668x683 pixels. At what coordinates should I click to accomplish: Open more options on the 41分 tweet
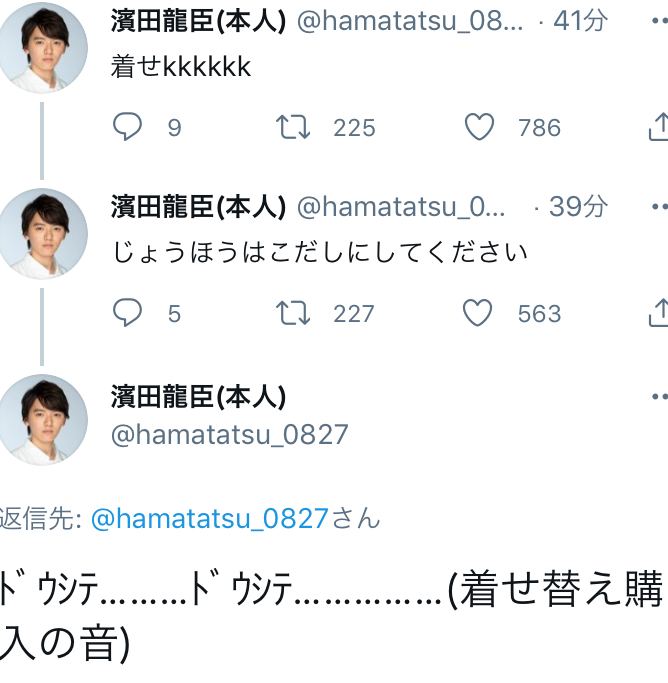point(658,21)
